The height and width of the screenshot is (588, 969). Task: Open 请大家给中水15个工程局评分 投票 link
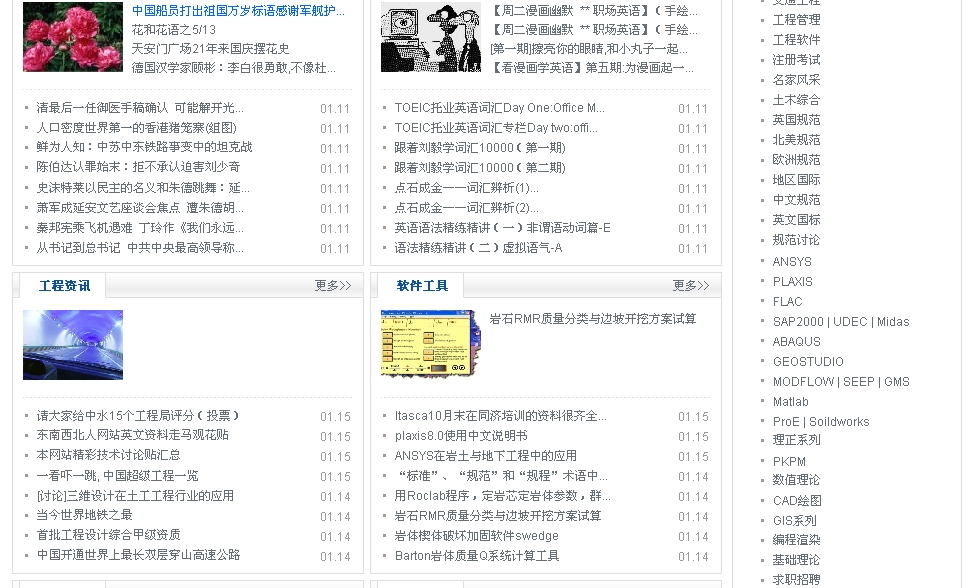[x=137, y=415]
